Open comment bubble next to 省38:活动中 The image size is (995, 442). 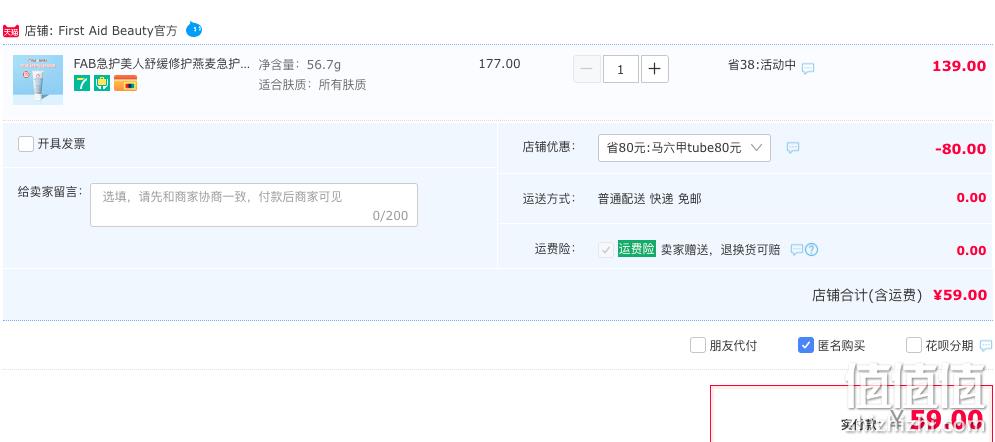tap(808, 68)
